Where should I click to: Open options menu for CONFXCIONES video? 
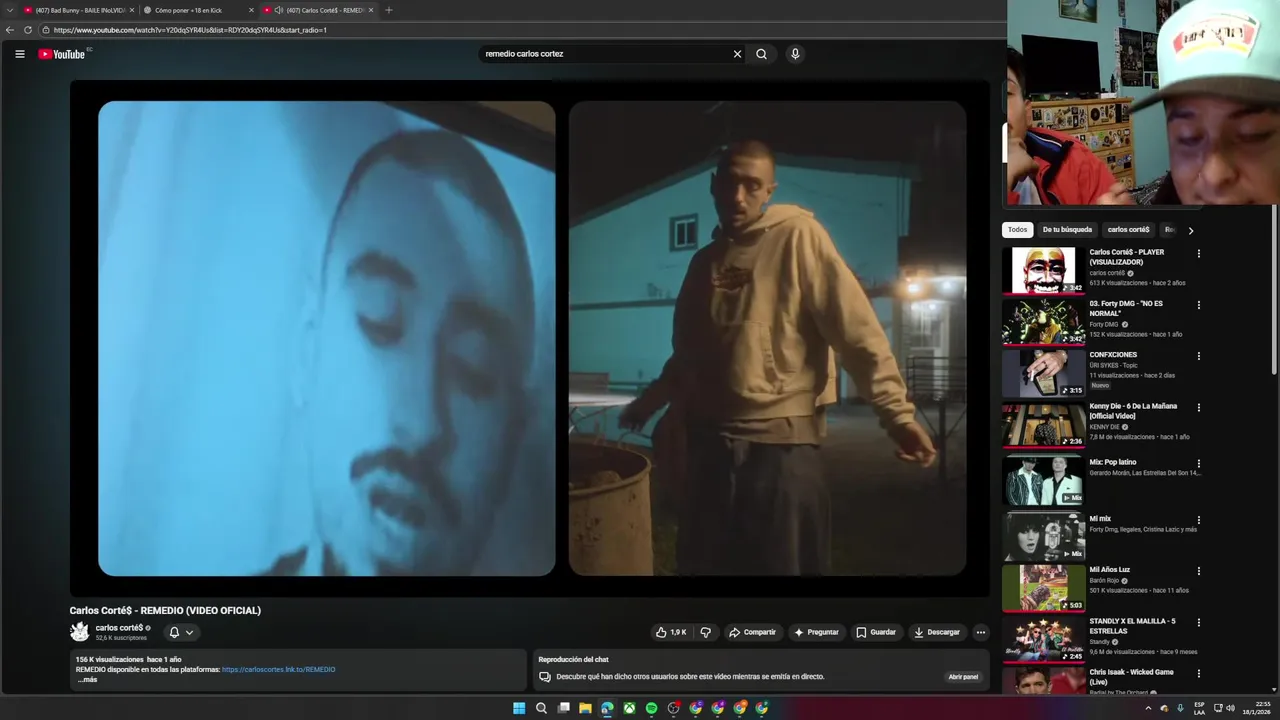tap(1198, 356)
